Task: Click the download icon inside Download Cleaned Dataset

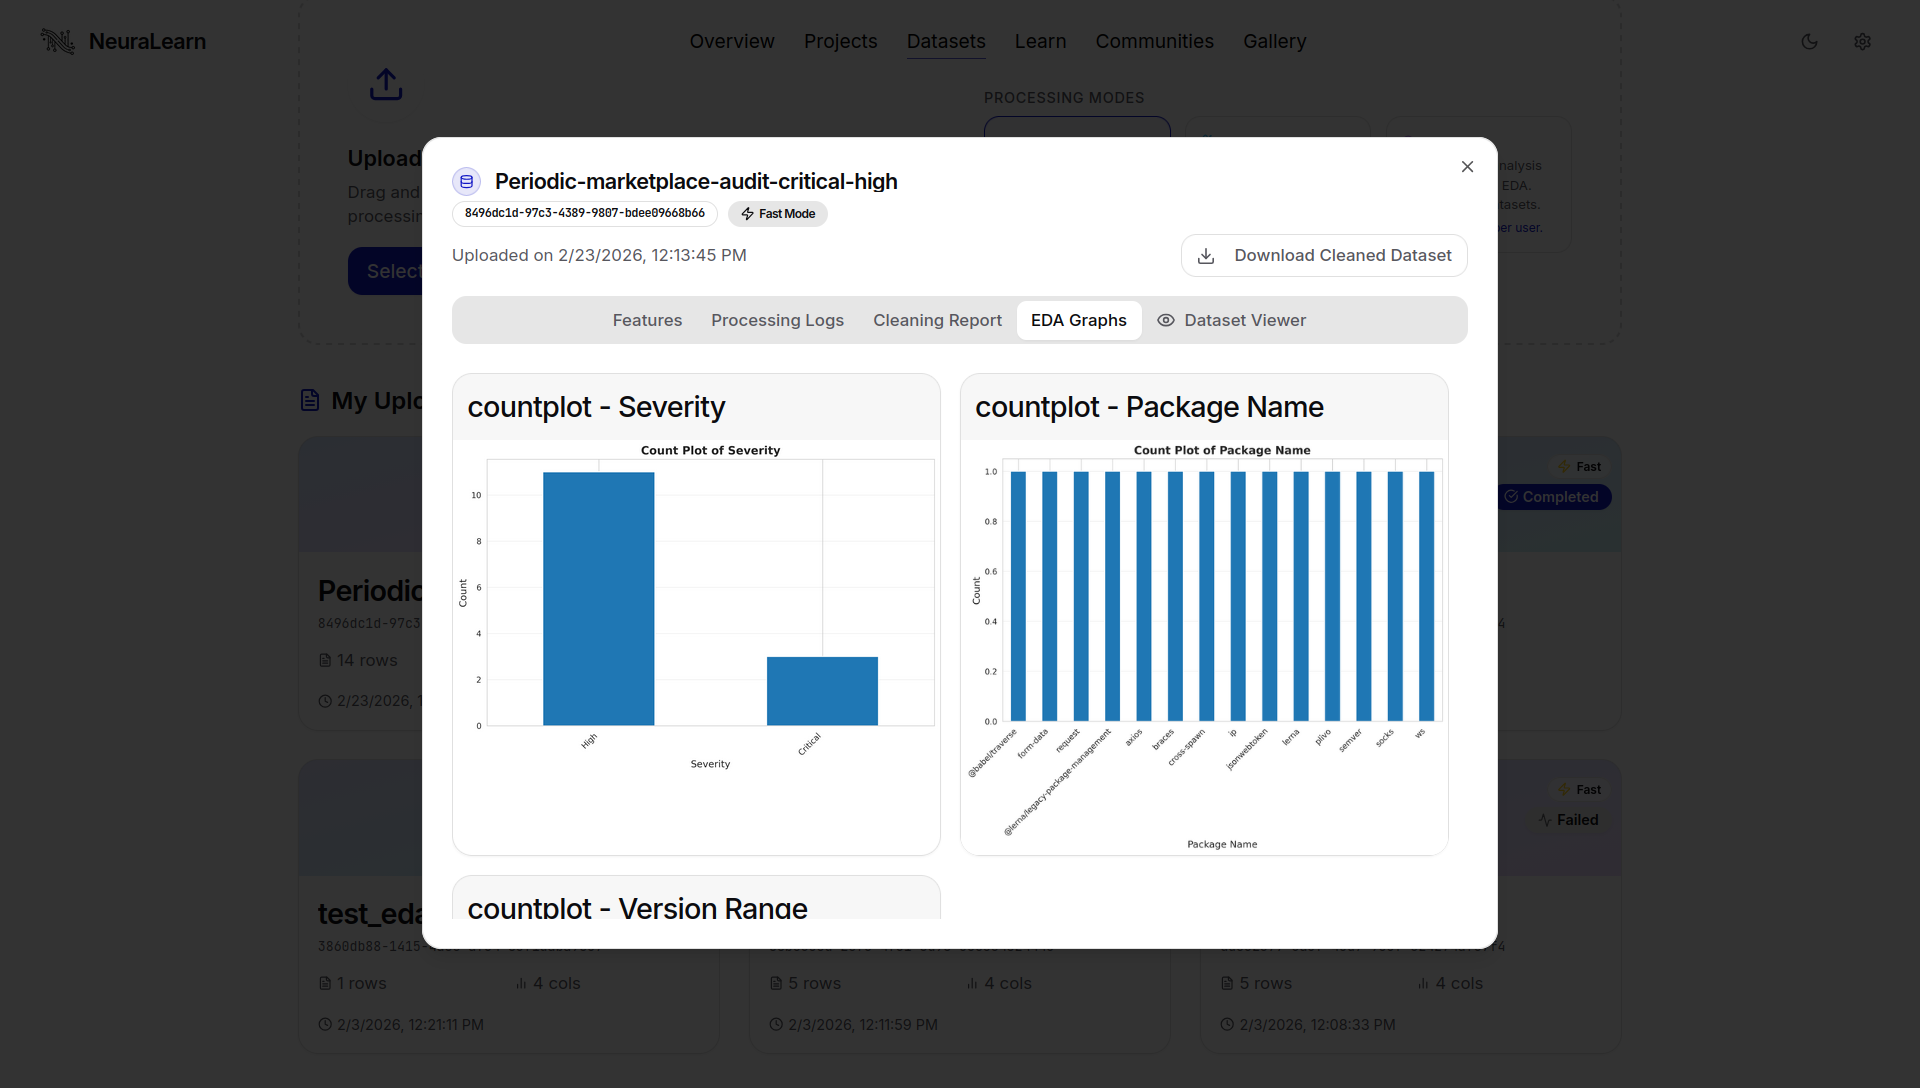Action: click(x=1206, y=256)
